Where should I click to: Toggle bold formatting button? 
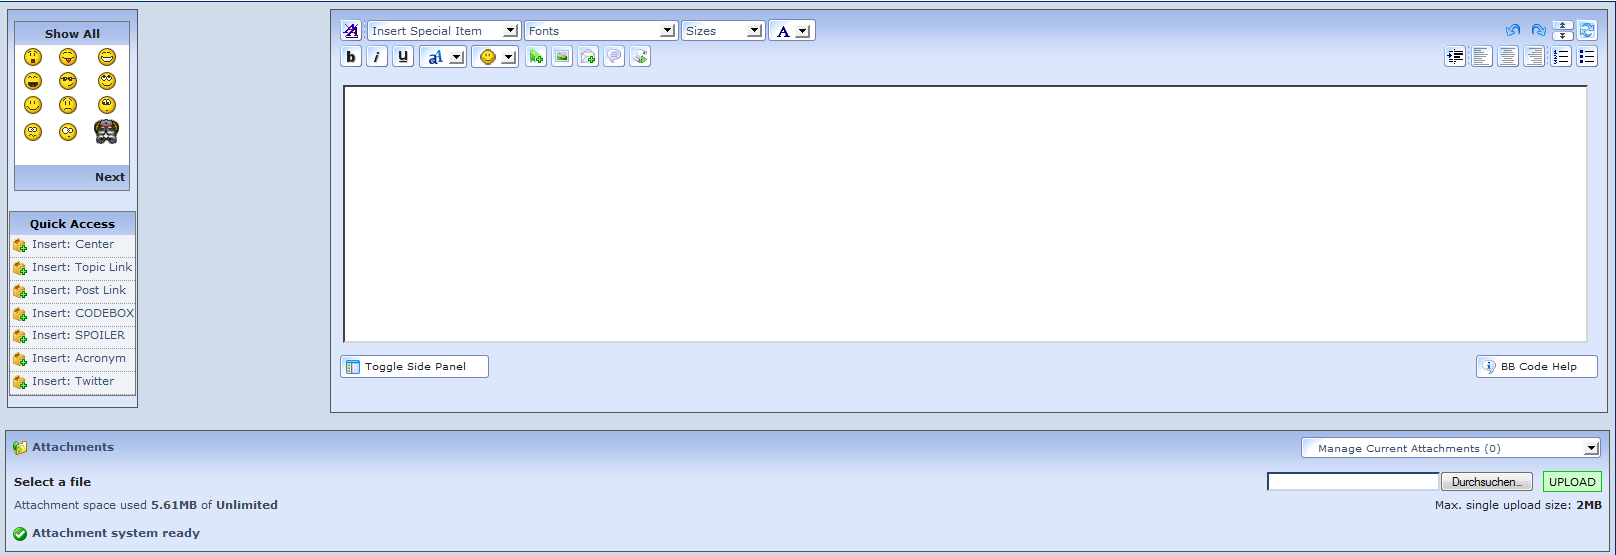pos(351,57)
